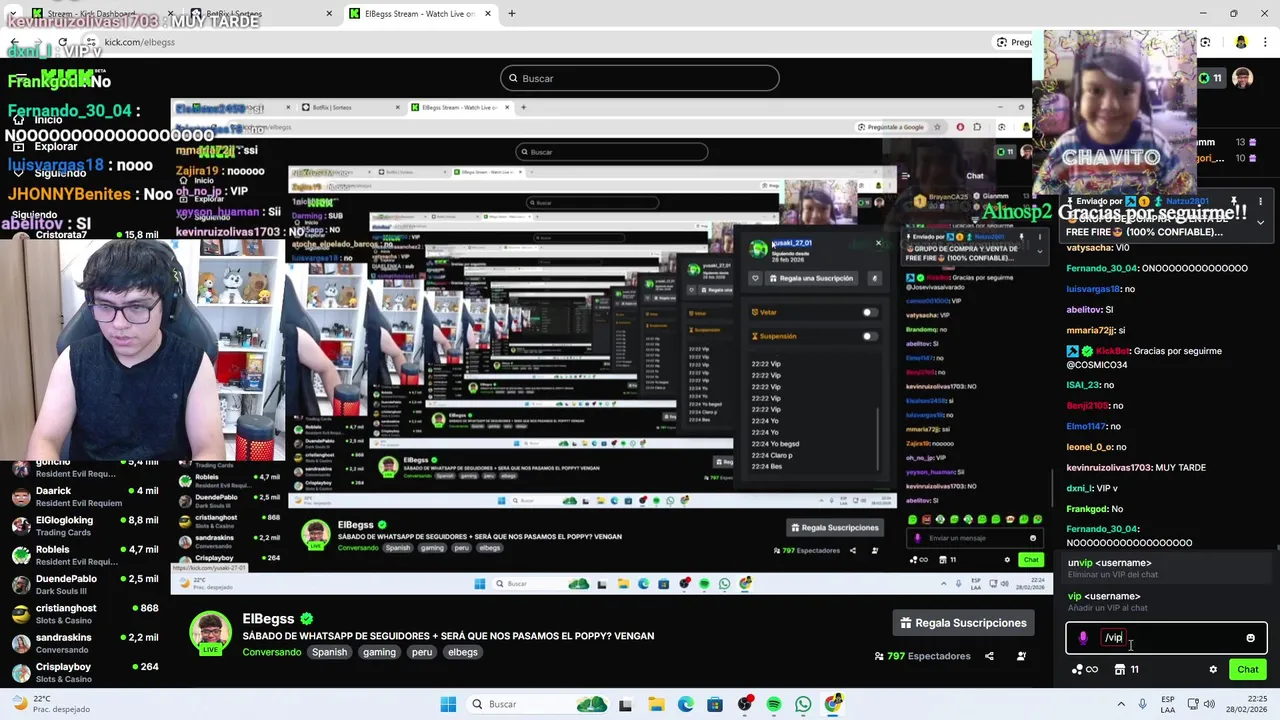Open the ElBegss LIVE avatar

click(210, 633)
